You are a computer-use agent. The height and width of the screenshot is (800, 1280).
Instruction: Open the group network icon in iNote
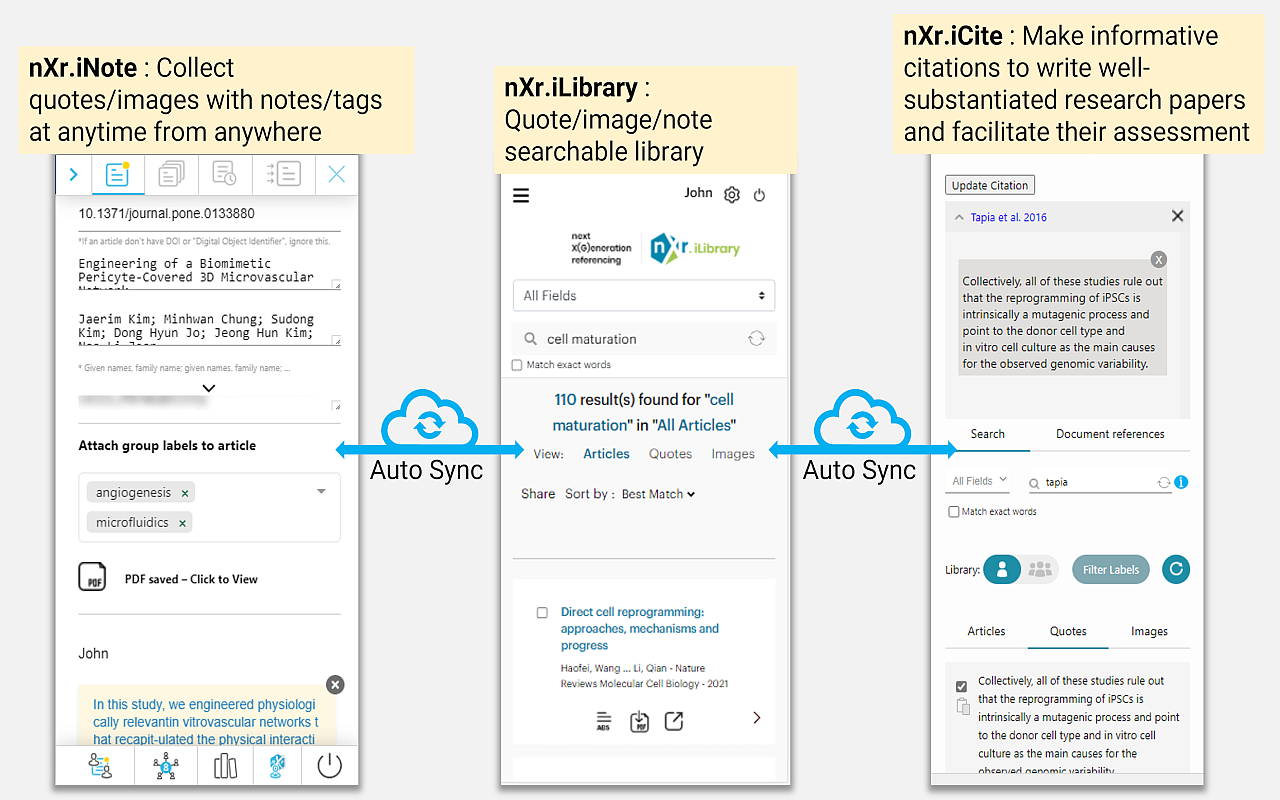(166, 767)
